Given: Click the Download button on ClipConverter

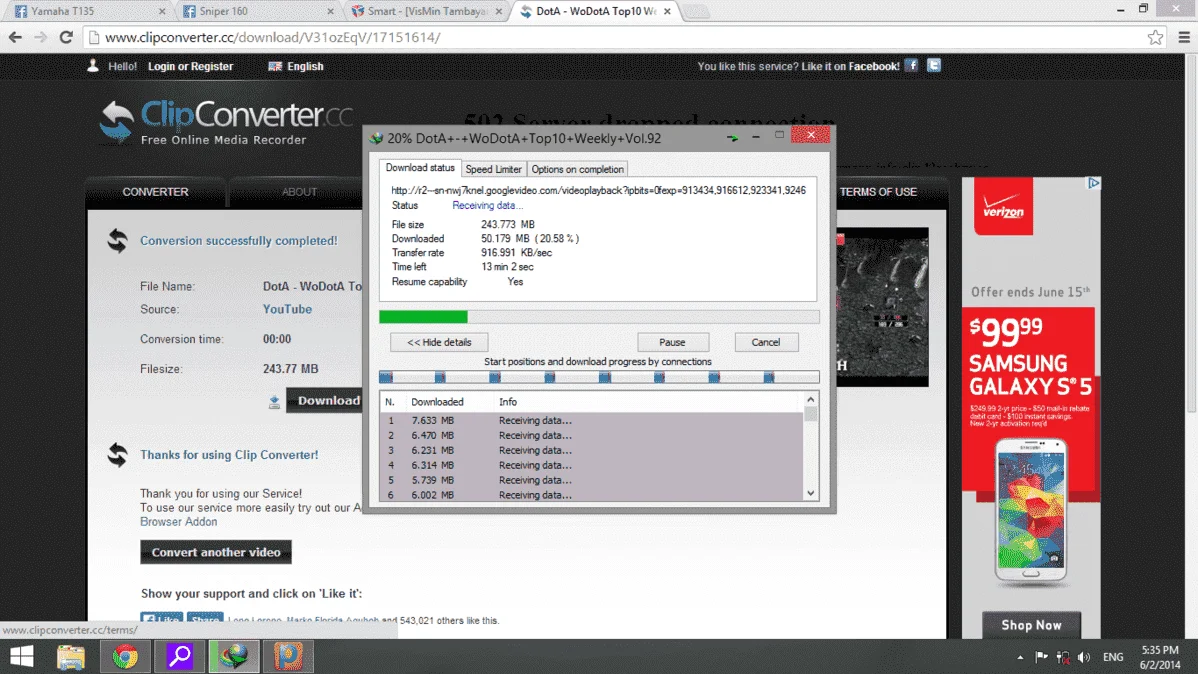Looking at the screenshot, I should [325, 400].
